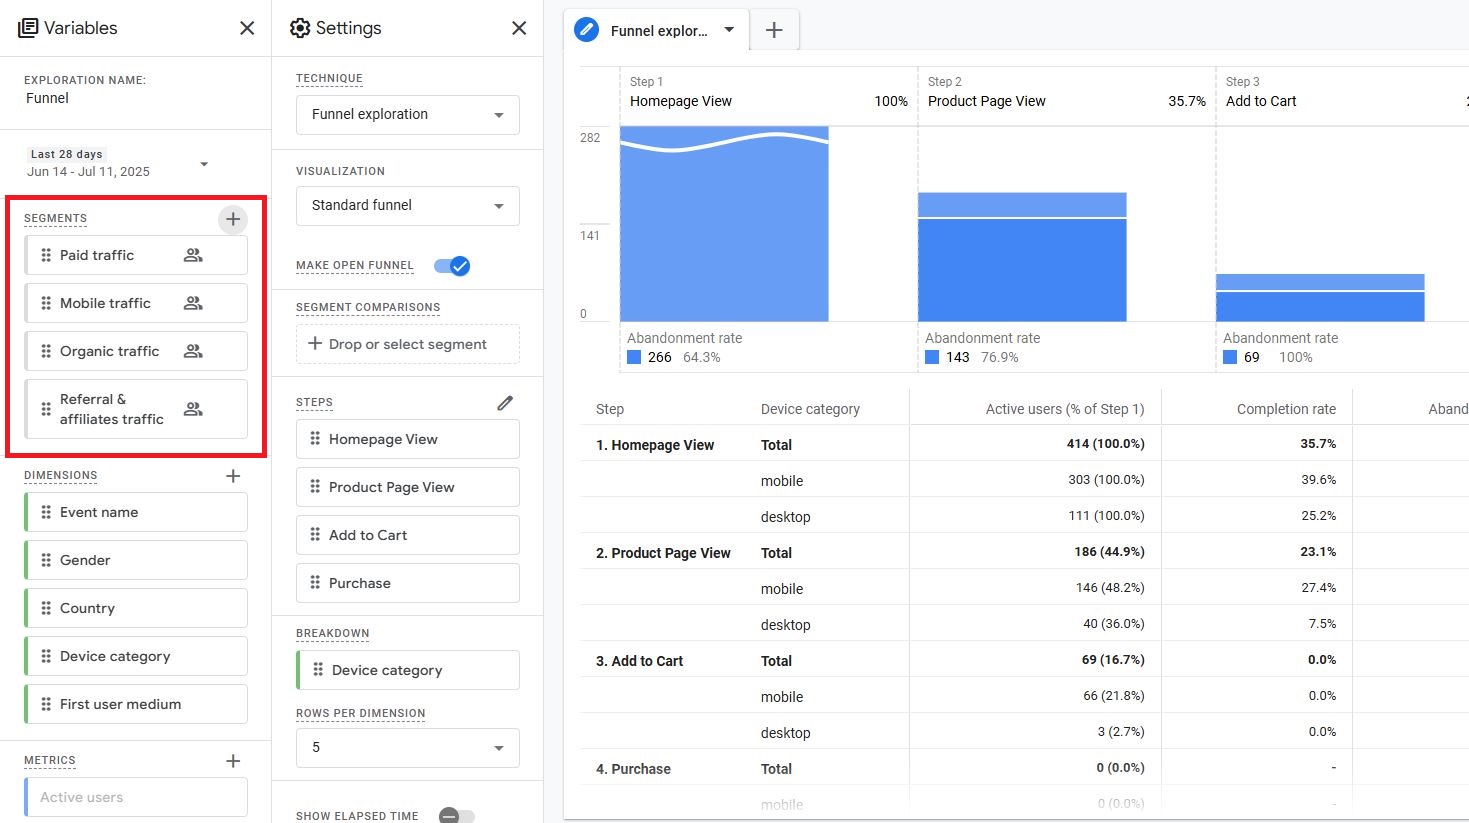The image size is (1469, 823).
Task: Toggle the Make Open Funnel switch
Action: 452,266
